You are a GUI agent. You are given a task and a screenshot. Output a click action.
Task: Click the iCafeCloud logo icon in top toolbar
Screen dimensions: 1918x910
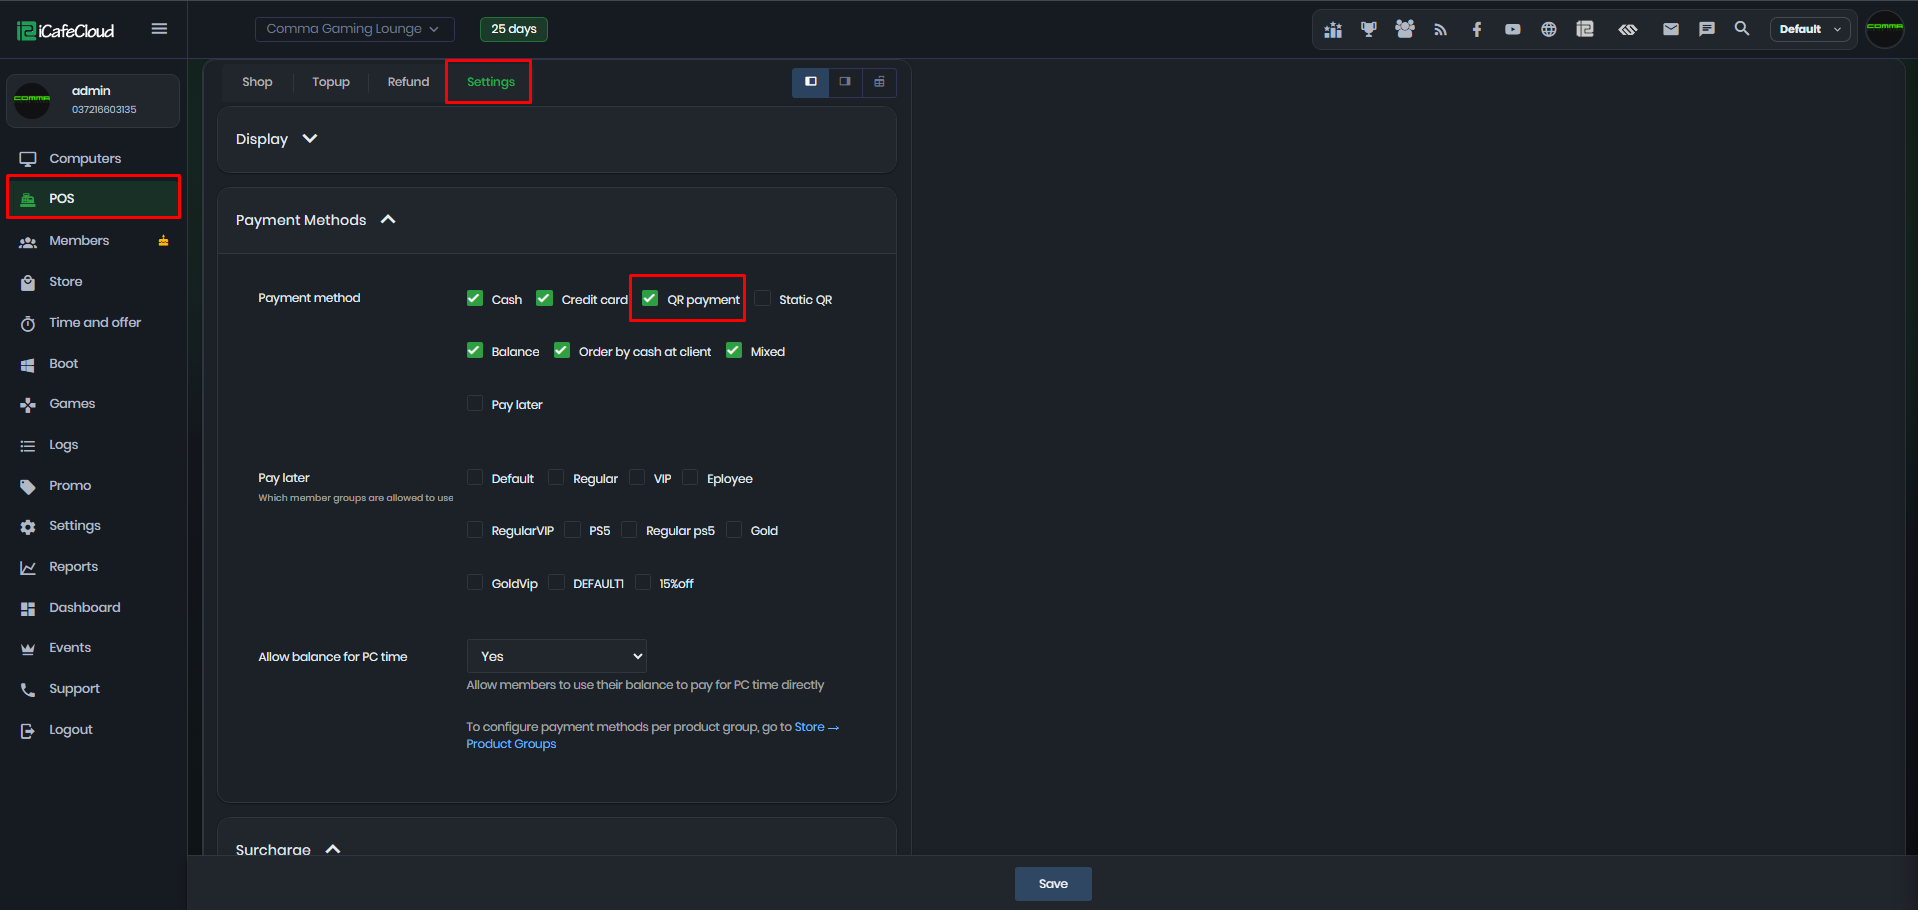tap(1585, 29)
